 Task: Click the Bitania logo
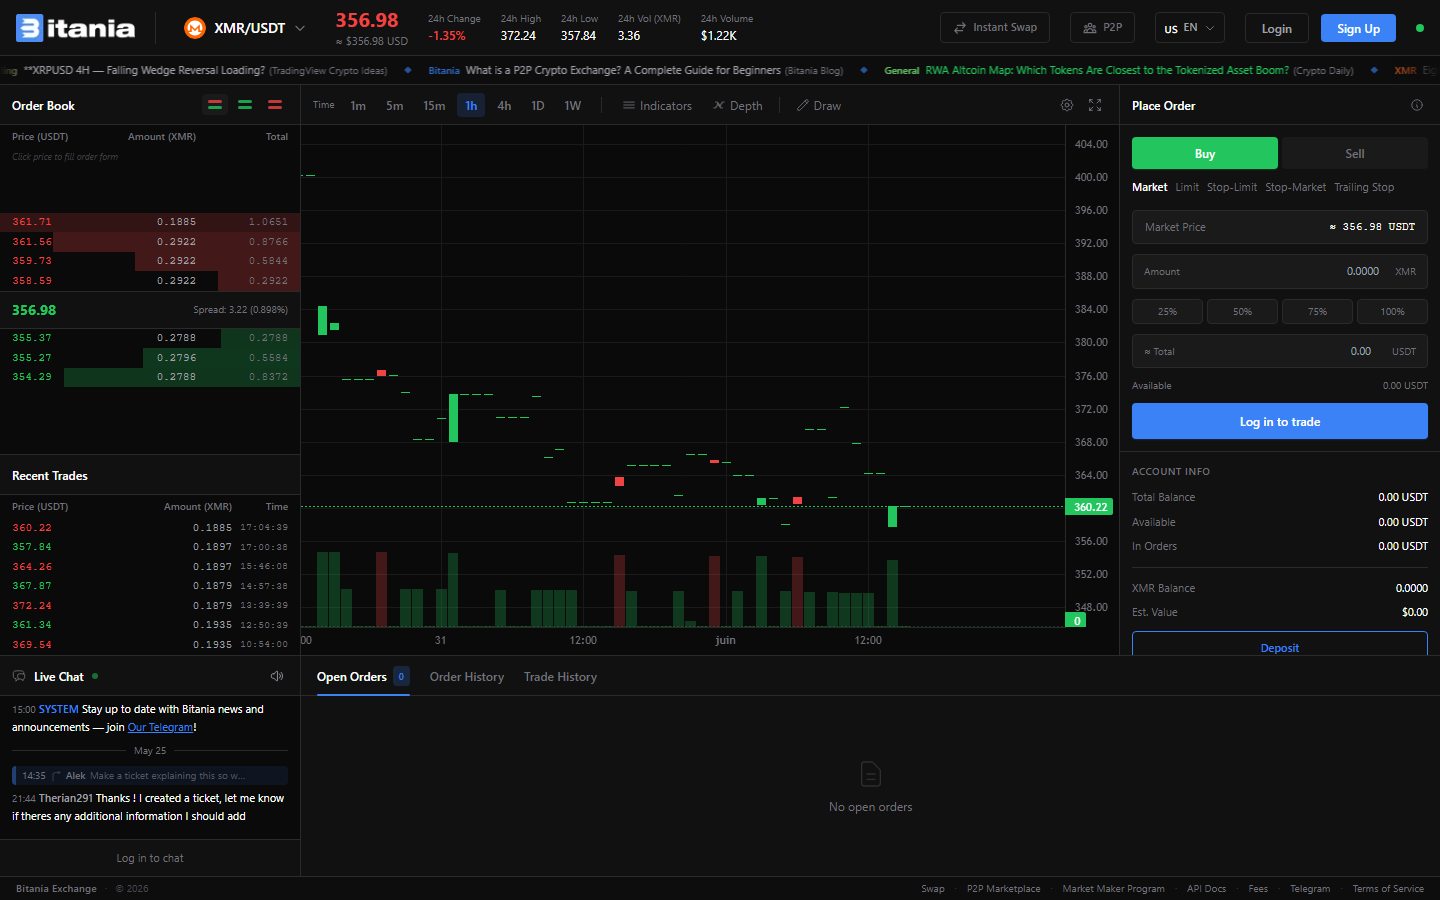tap(76, 28)
